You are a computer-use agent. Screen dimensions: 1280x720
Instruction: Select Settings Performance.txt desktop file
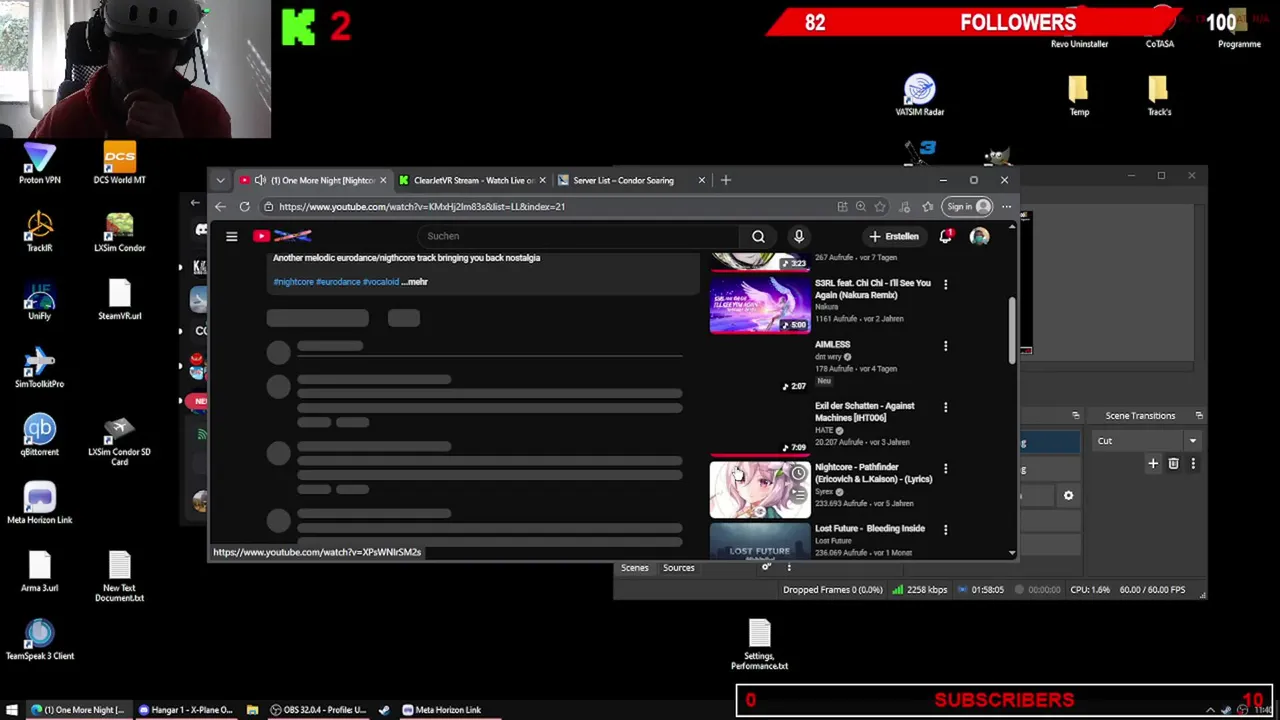tap(759, 645)
